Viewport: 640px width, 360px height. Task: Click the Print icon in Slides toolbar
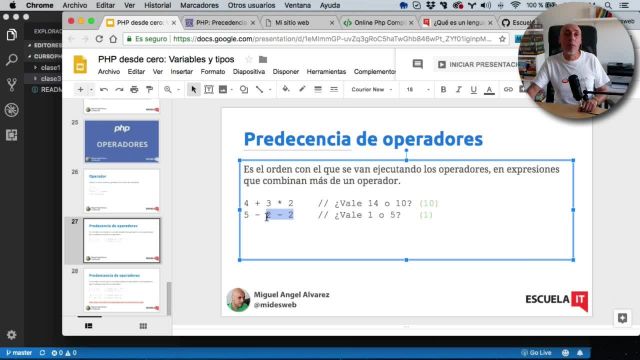134,89
